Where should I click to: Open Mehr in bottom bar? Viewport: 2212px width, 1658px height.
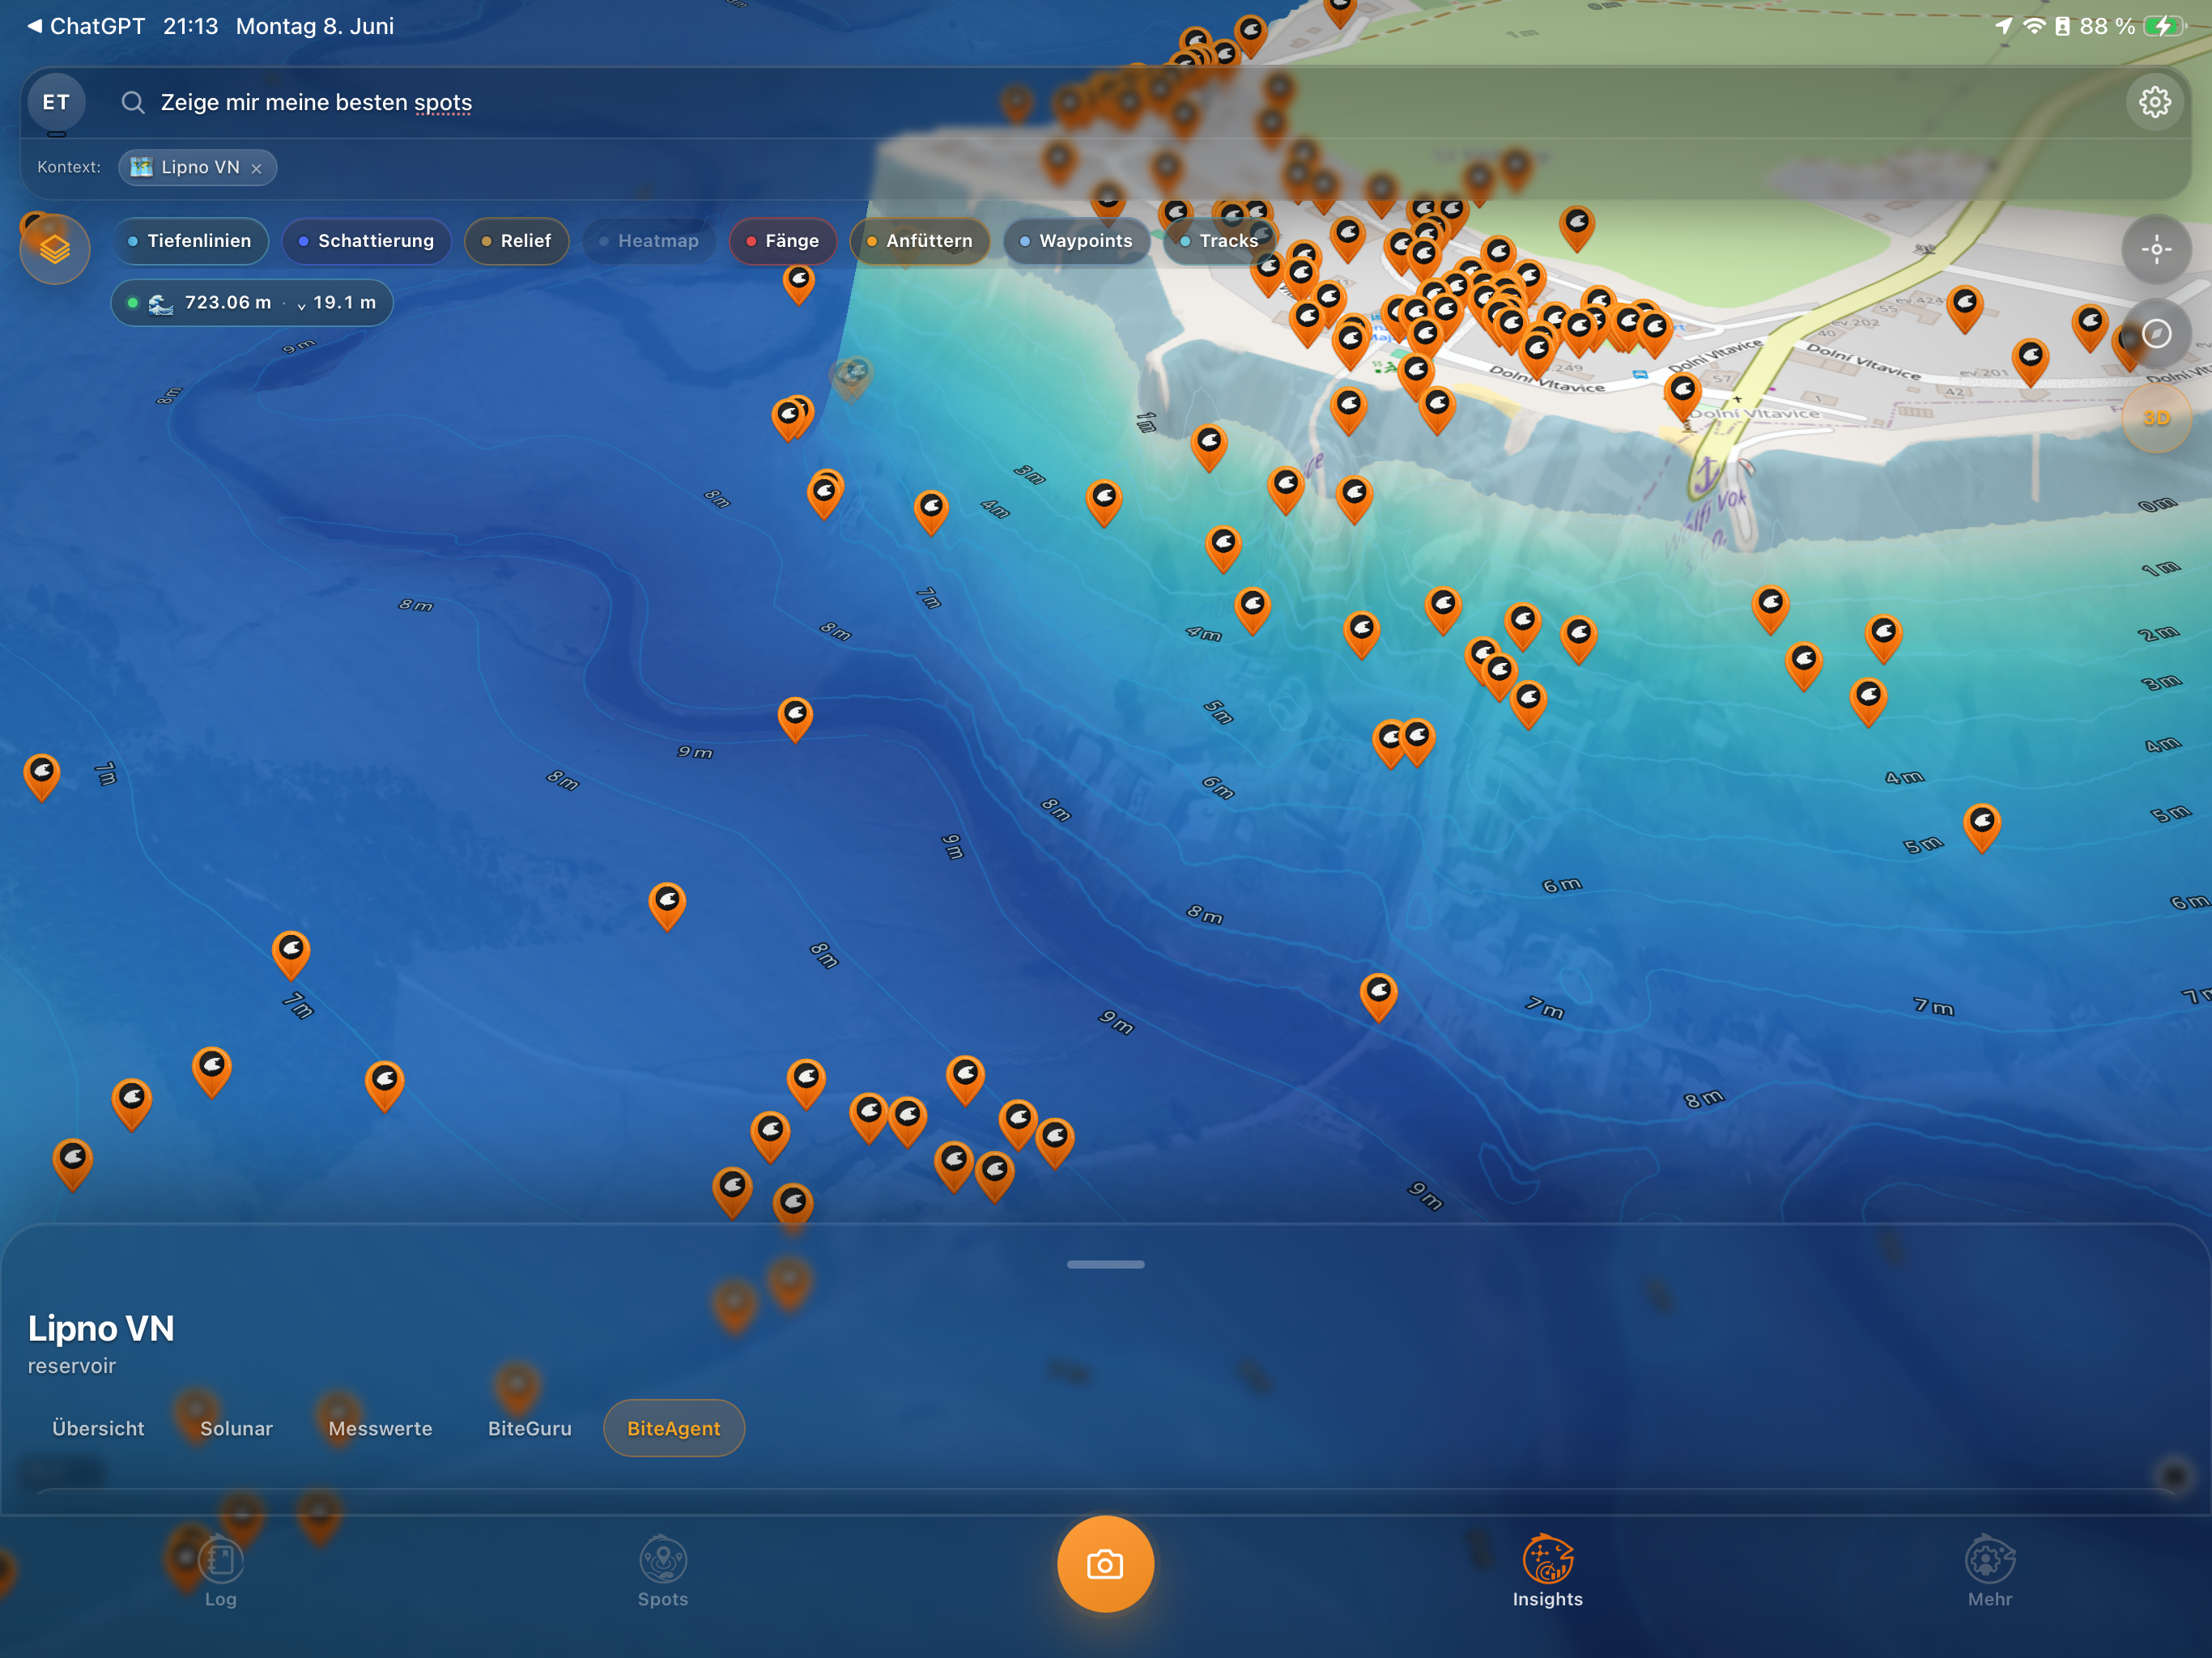(x=1989, y=1572)
